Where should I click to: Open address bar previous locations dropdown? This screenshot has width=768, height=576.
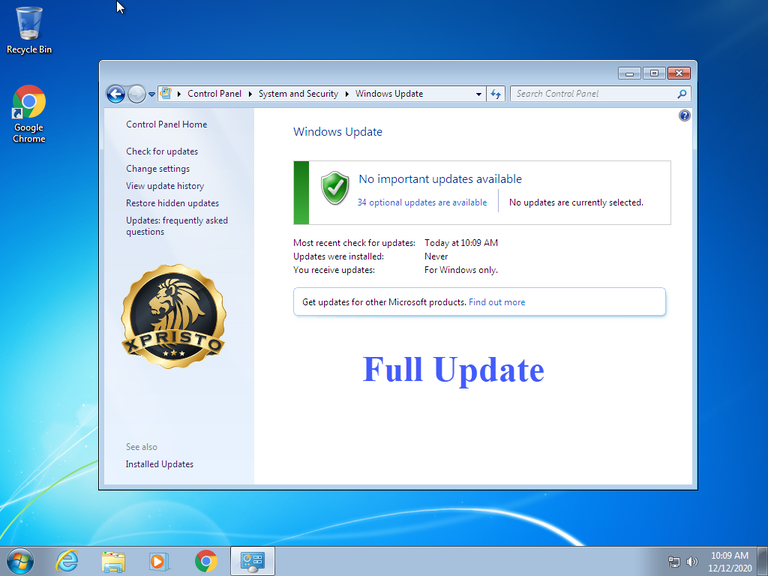[x=479, y=94]
